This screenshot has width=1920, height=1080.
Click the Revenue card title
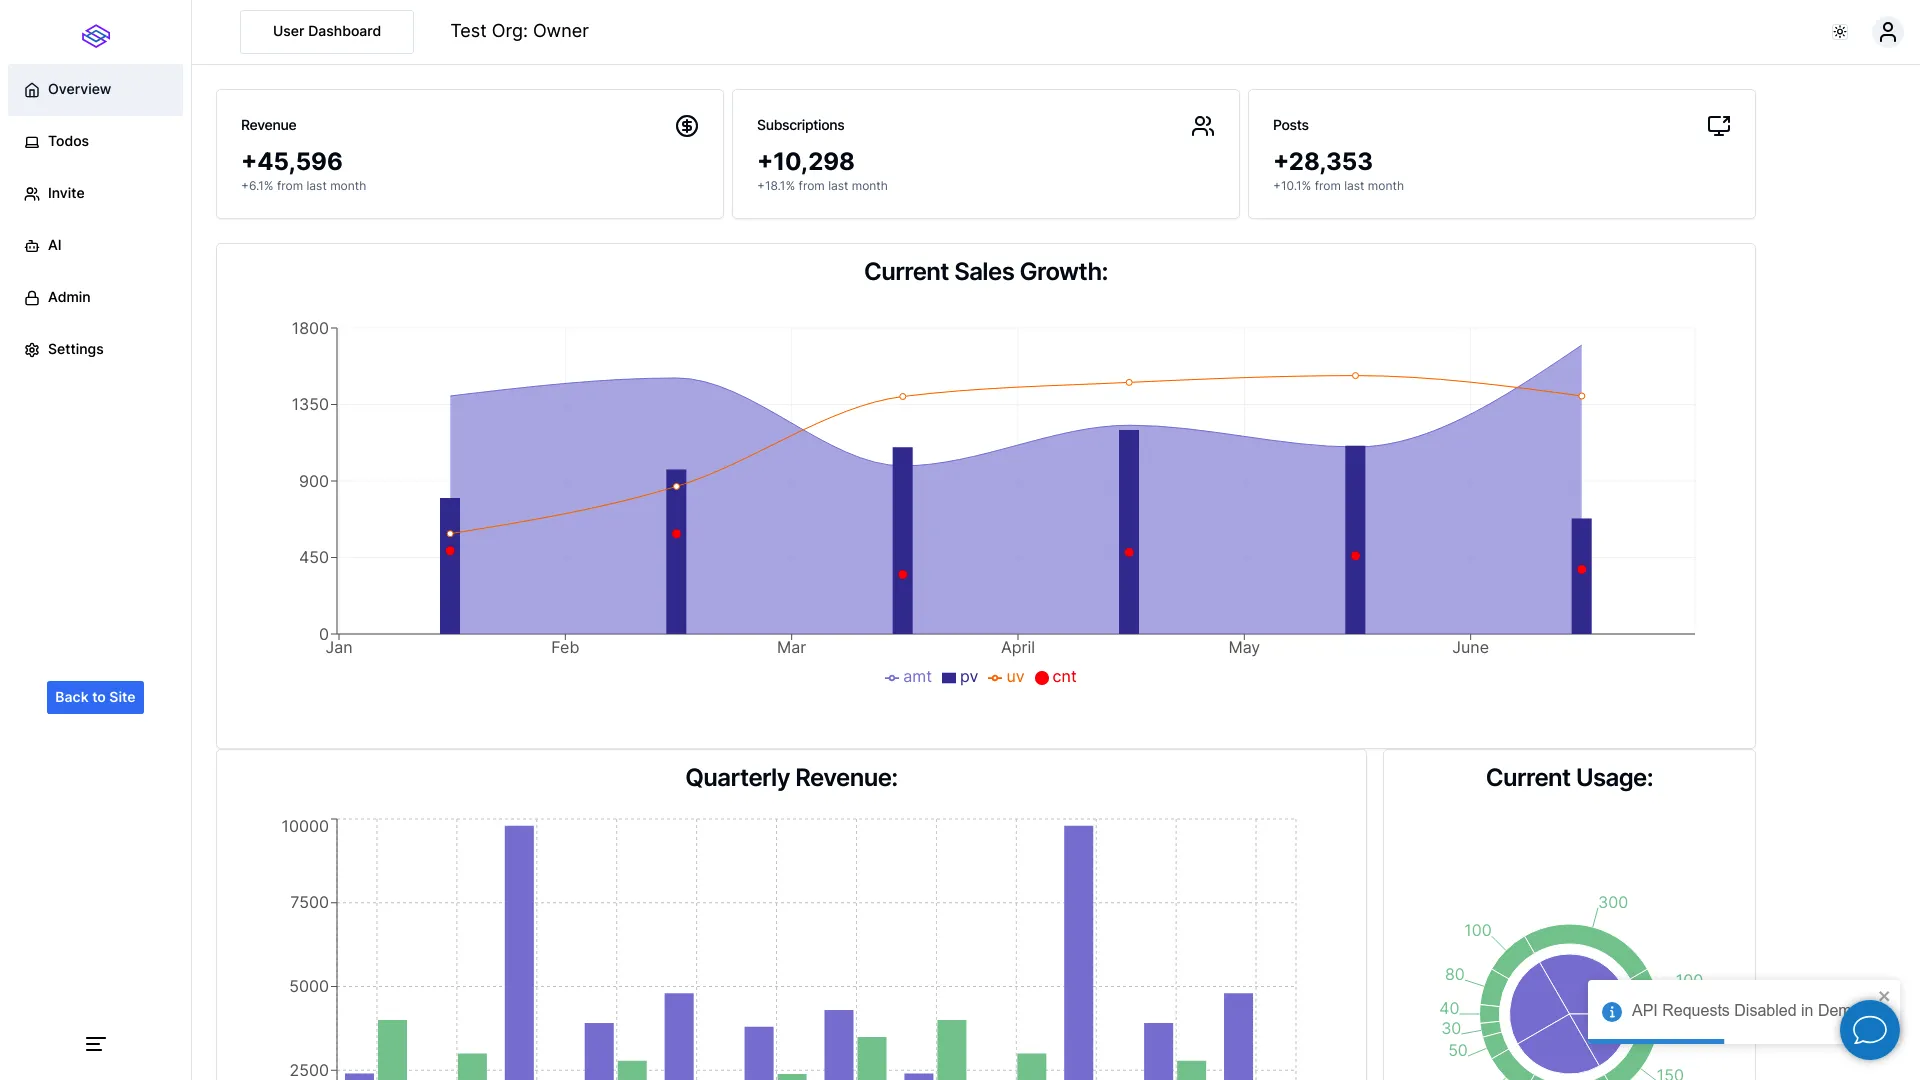pos(269,126)
